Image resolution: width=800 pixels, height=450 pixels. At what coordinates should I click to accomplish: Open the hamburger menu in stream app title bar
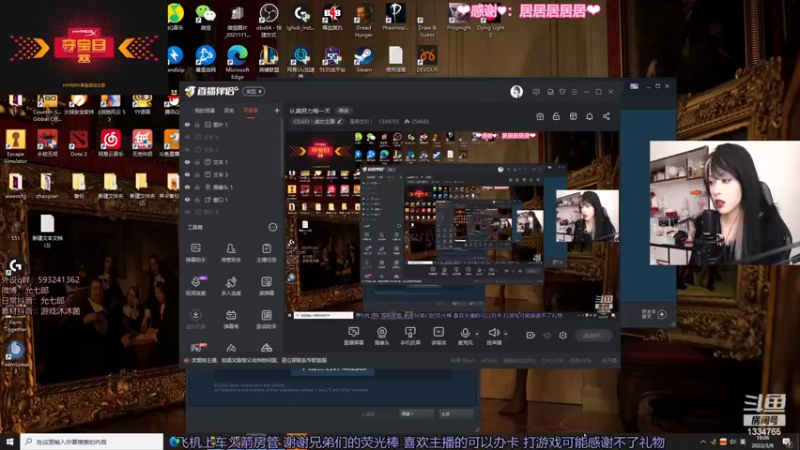click(574, 92)
